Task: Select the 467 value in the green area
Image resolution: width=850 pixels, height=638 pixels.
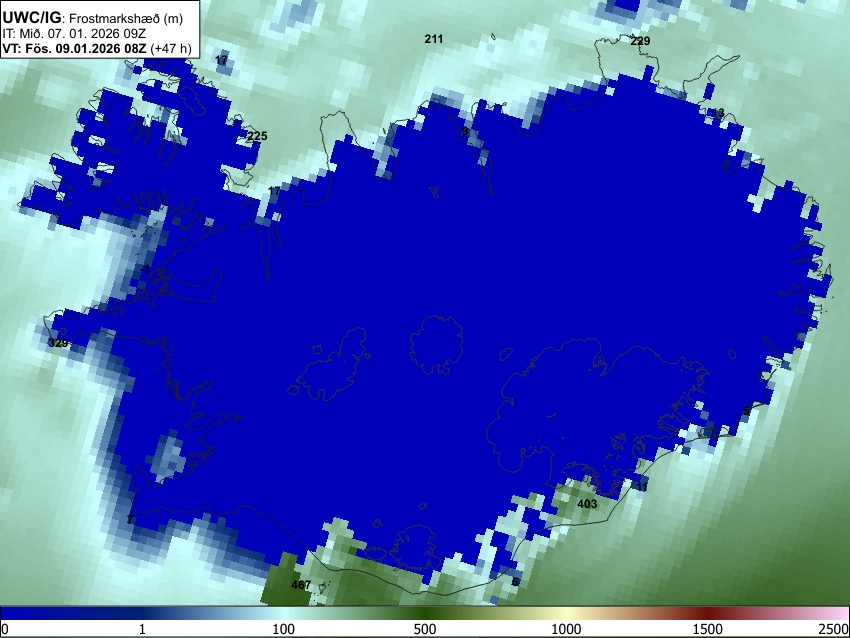Action: click(x=301, y=585)
